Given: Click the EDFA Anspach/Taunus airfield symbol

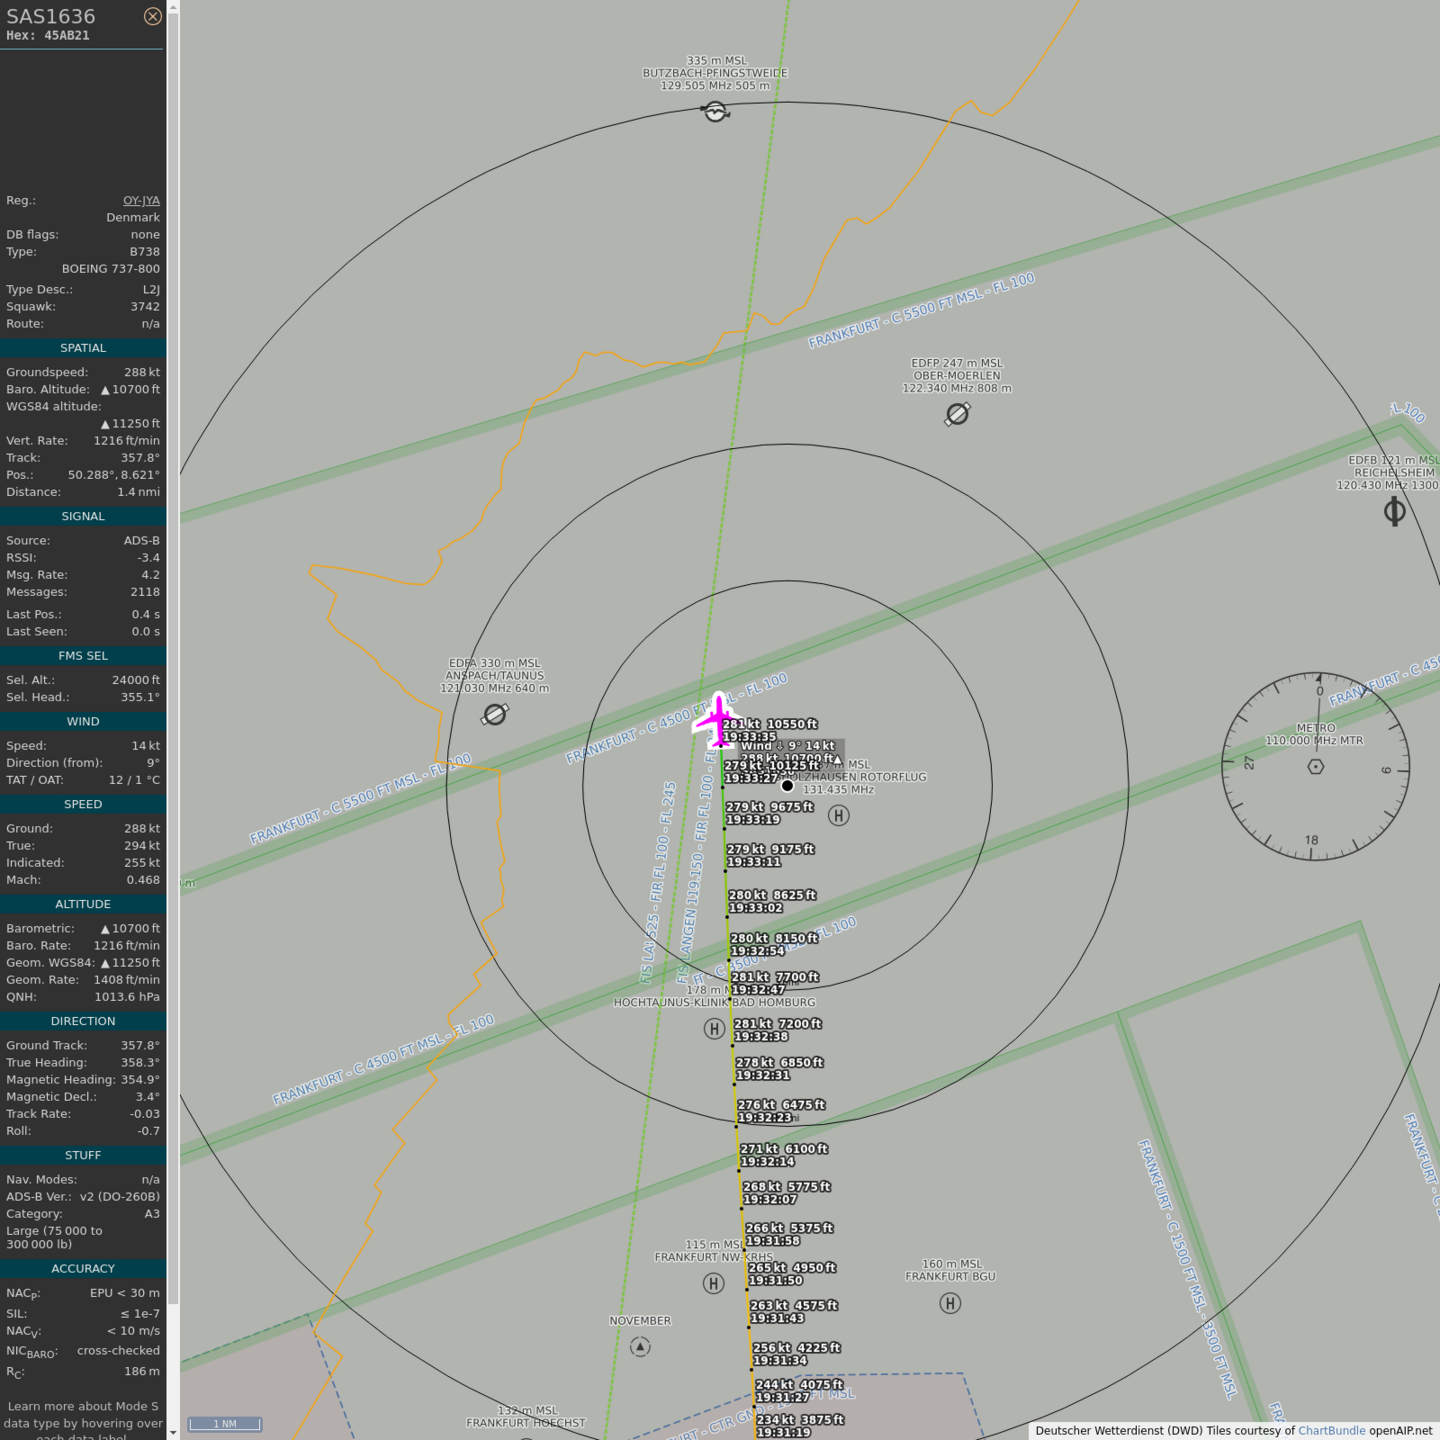Looking at the screenshot, I should point(495,714).
